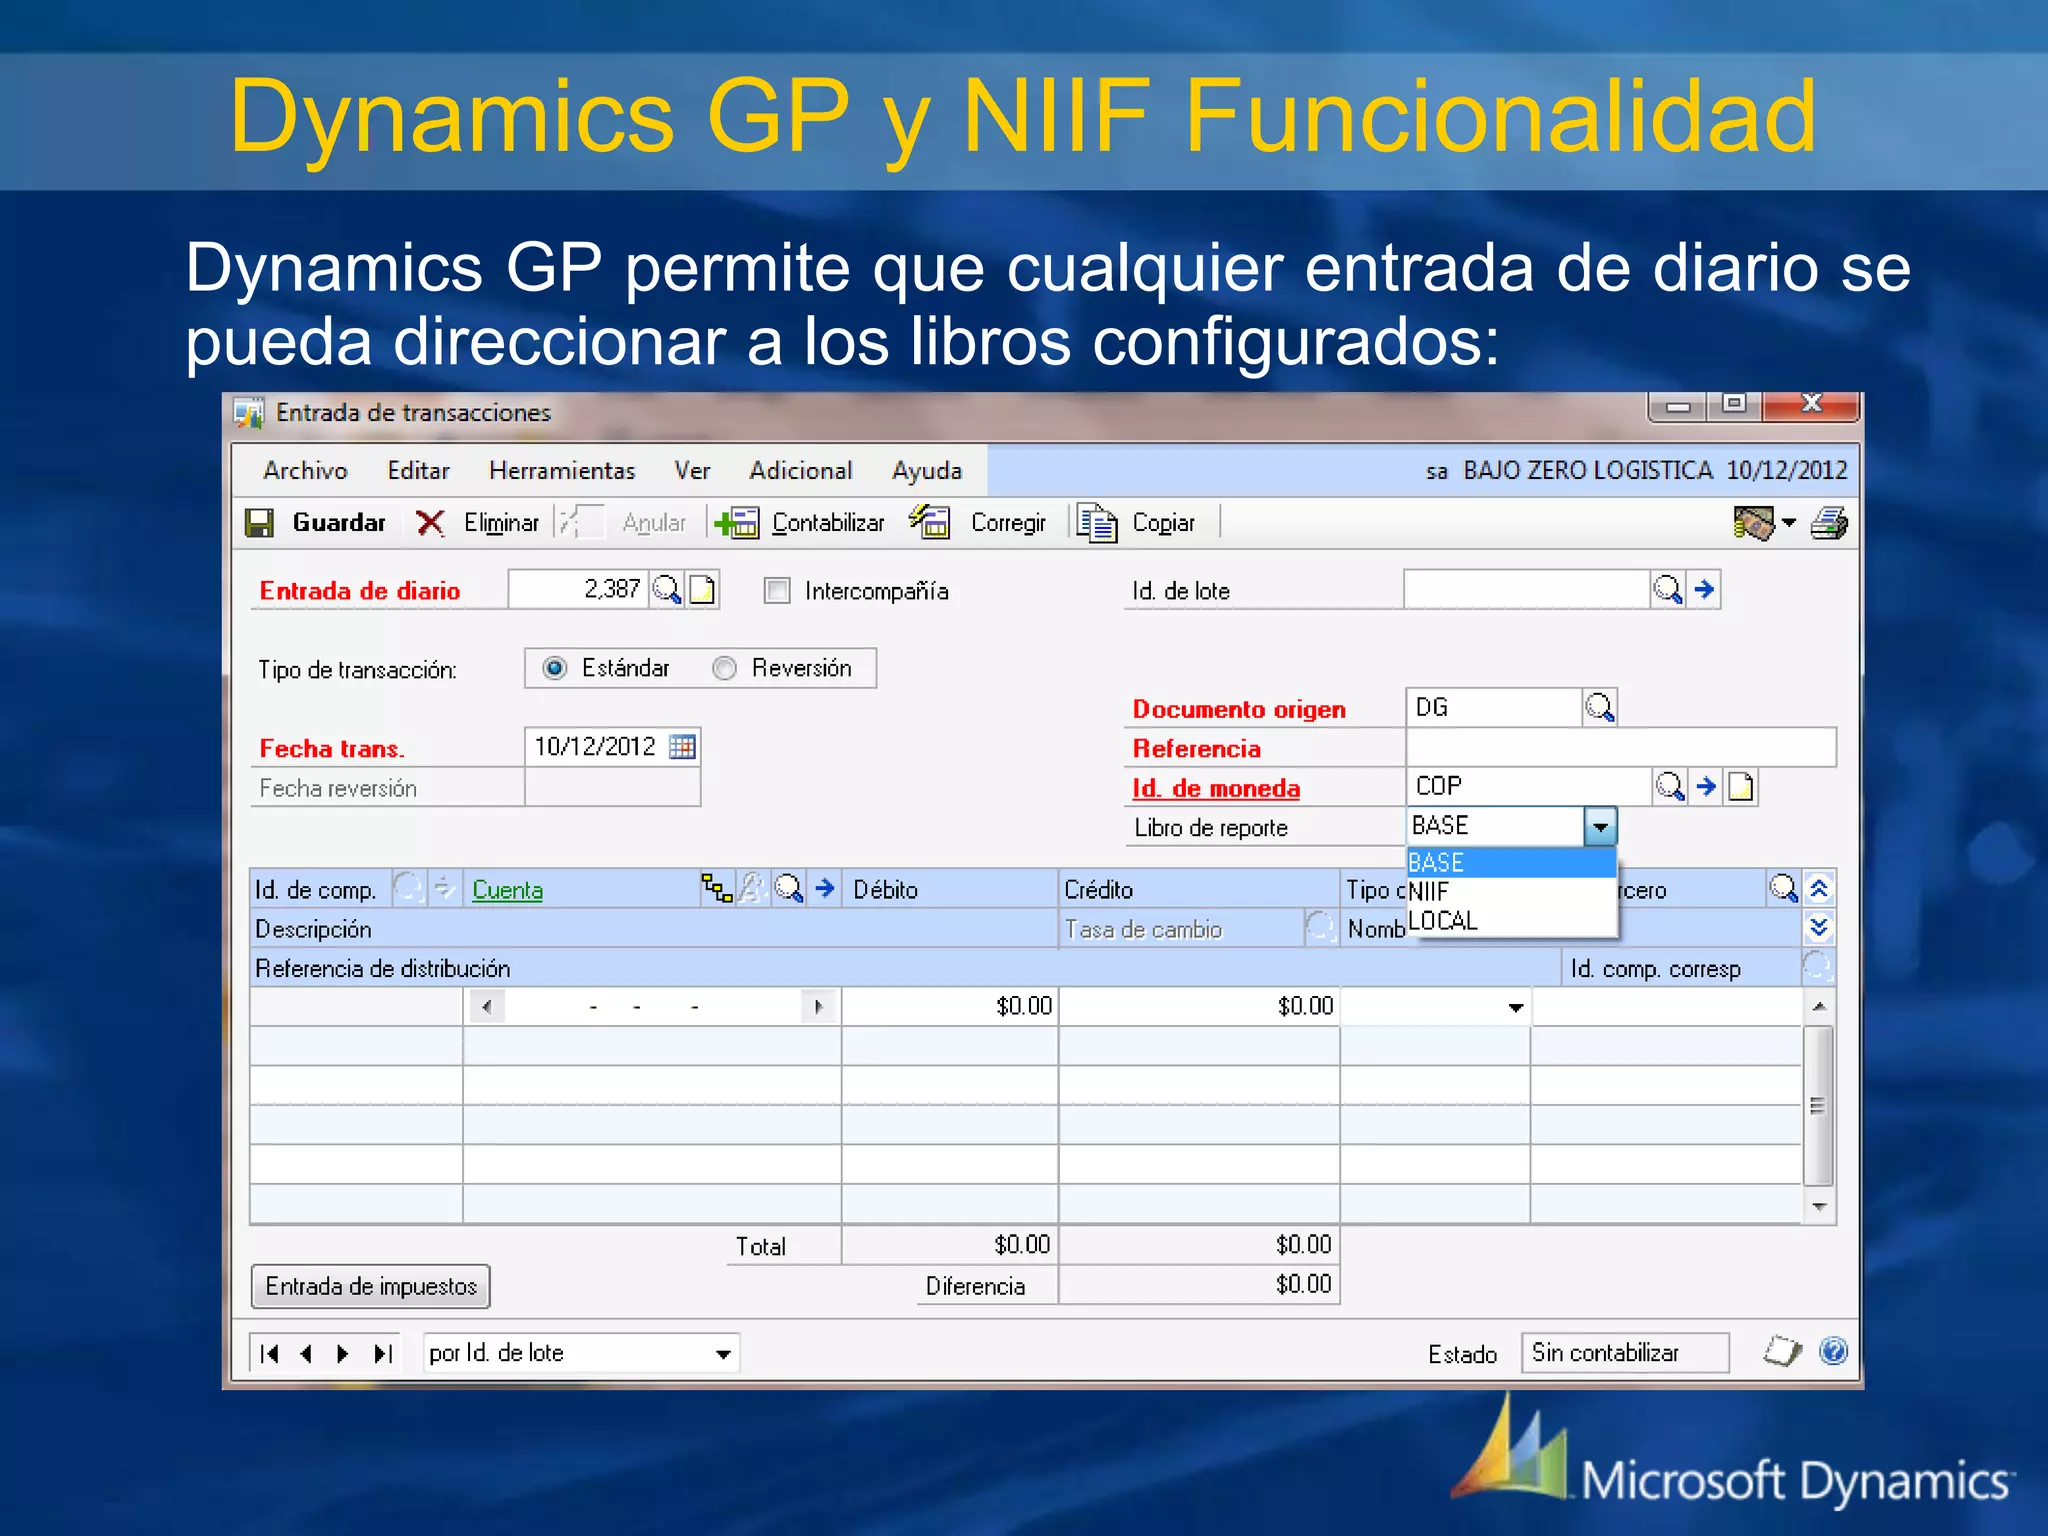
Task: Click the Documento origen field showing DG
Action: click(1493, 707)
